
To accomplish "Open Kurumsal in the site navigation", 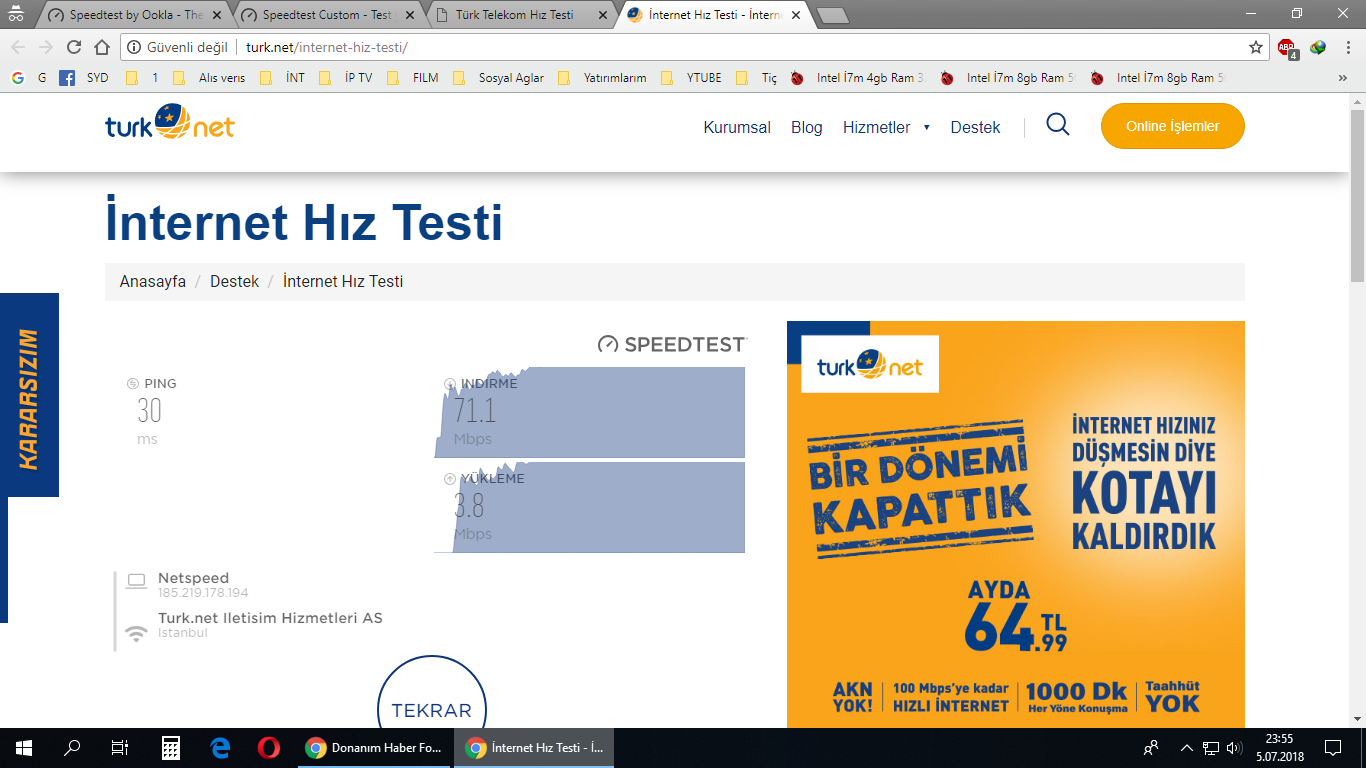I will (x=737, y=127).
